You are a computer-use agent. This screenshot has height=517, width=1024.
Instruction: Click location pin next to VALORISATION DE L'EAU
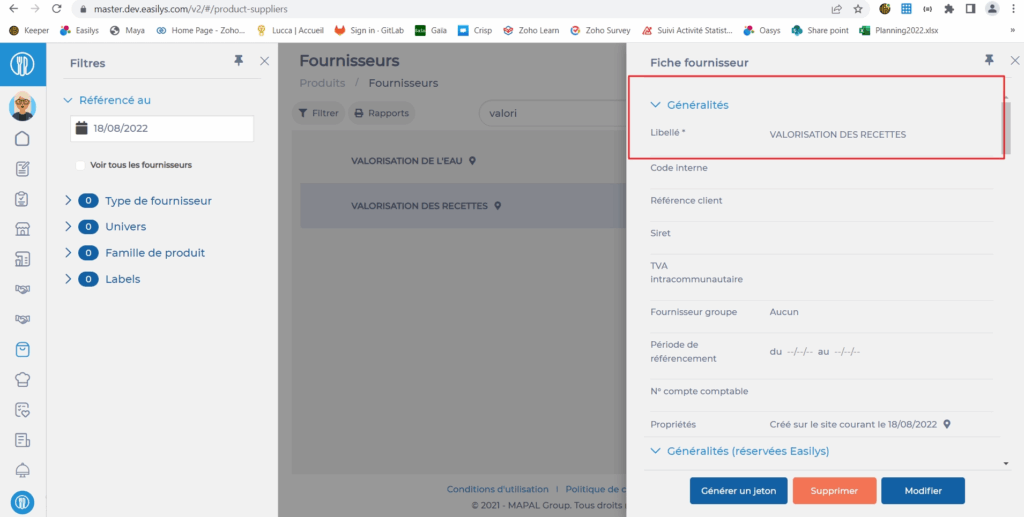pos(473,161)
